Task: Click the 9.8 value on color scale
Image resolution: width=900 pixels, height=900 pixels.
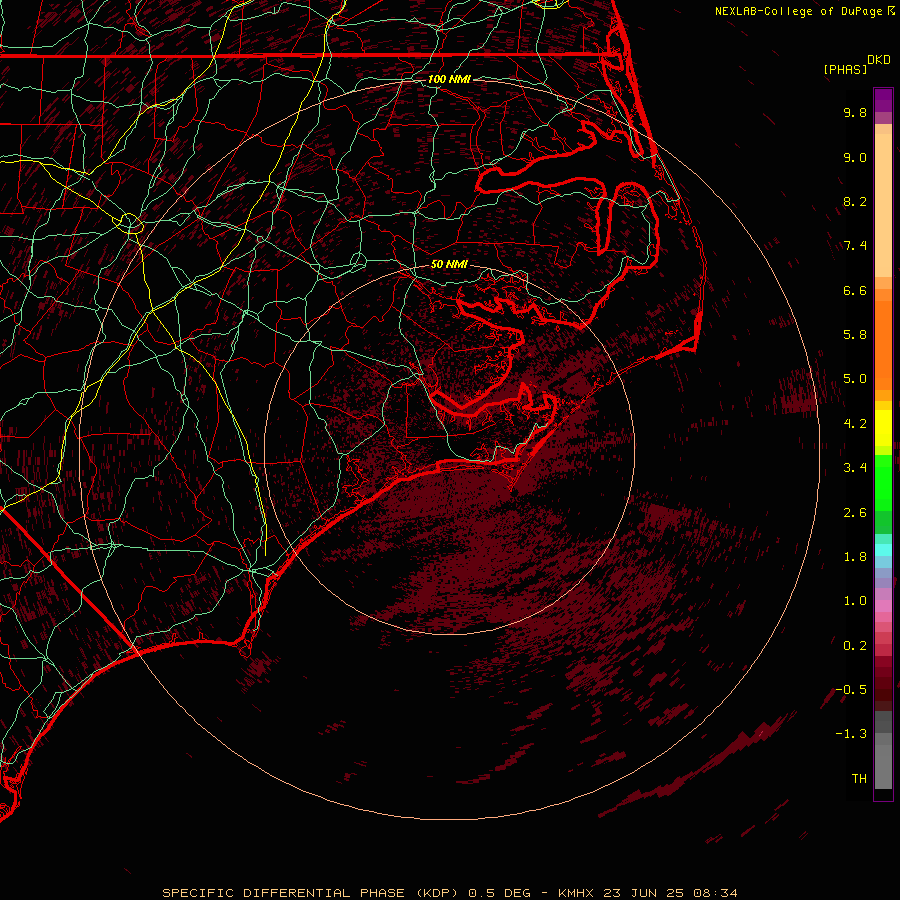Action: point(855,112)
